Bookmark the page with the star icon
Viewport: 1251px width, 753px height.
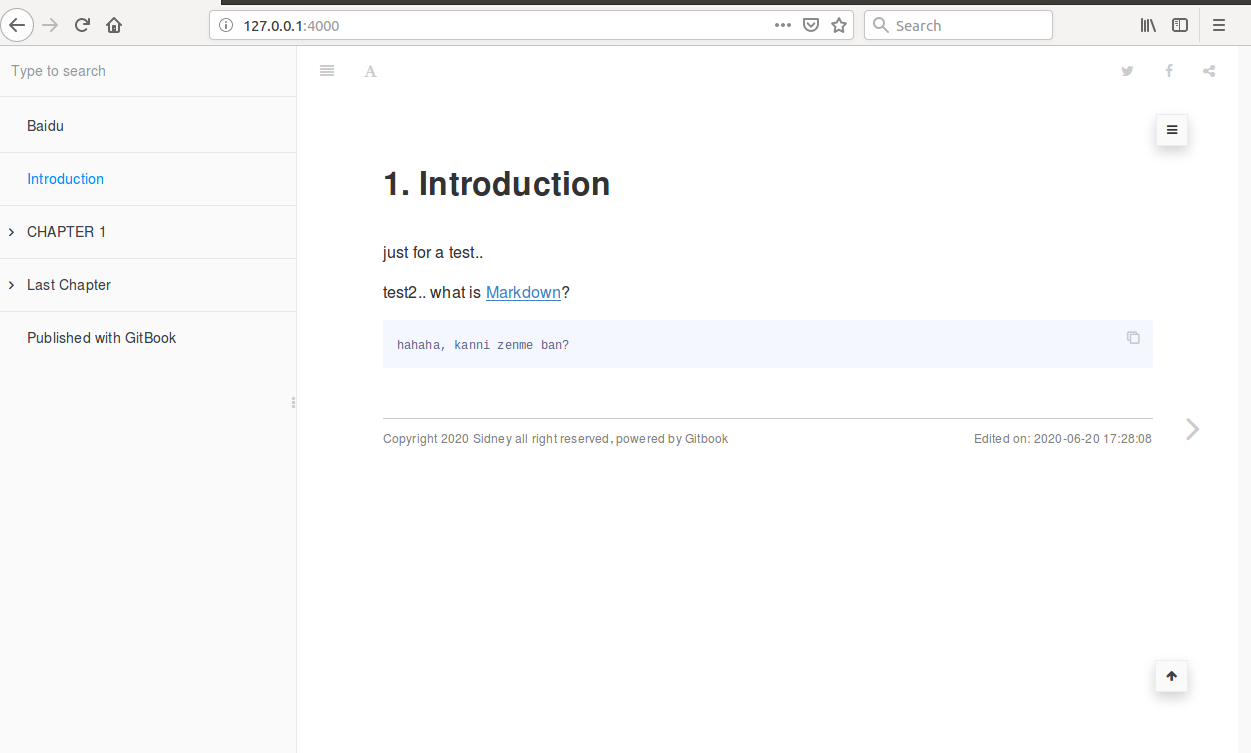(838, 25)
